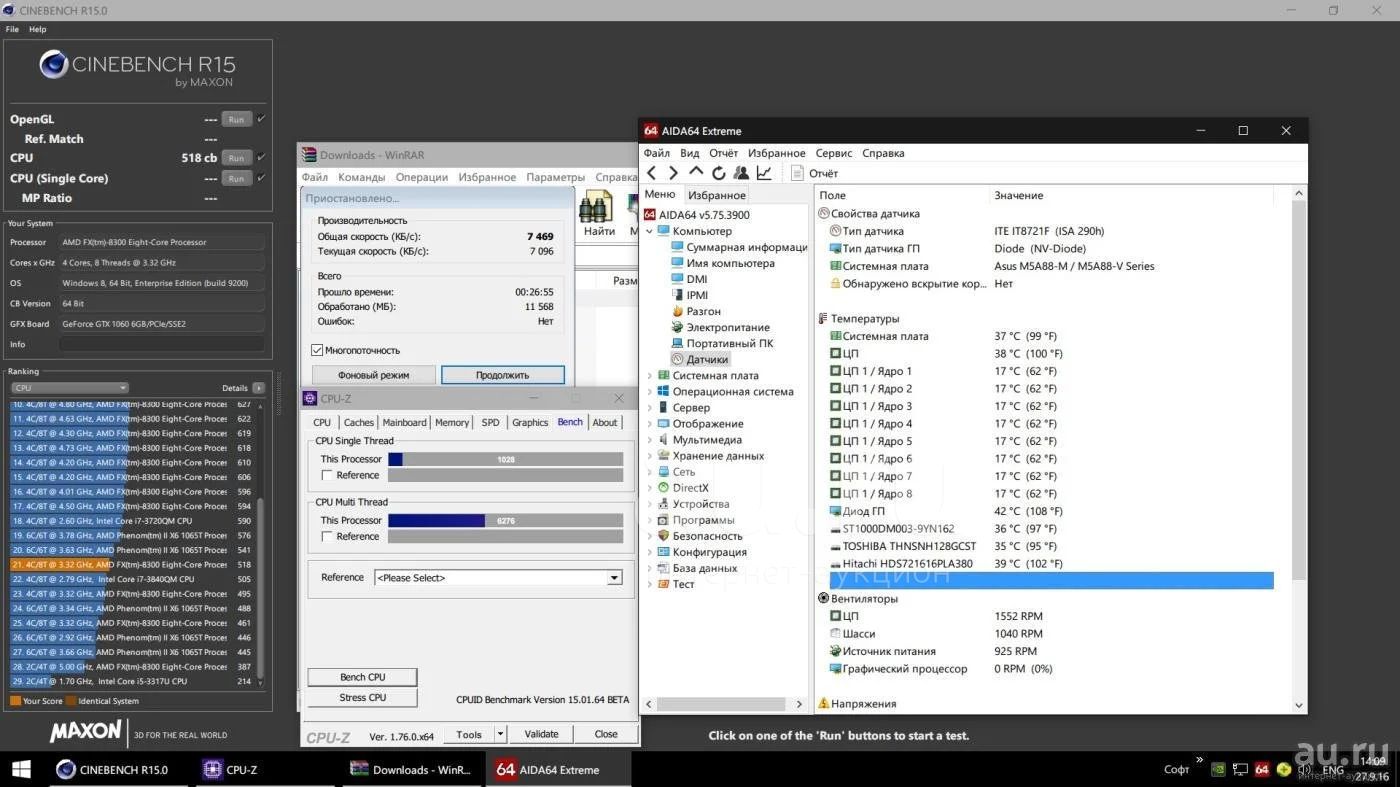Screen dimensions: 1400x787
Task: Click the Фоновый режим button
Action: pos(374,375)
